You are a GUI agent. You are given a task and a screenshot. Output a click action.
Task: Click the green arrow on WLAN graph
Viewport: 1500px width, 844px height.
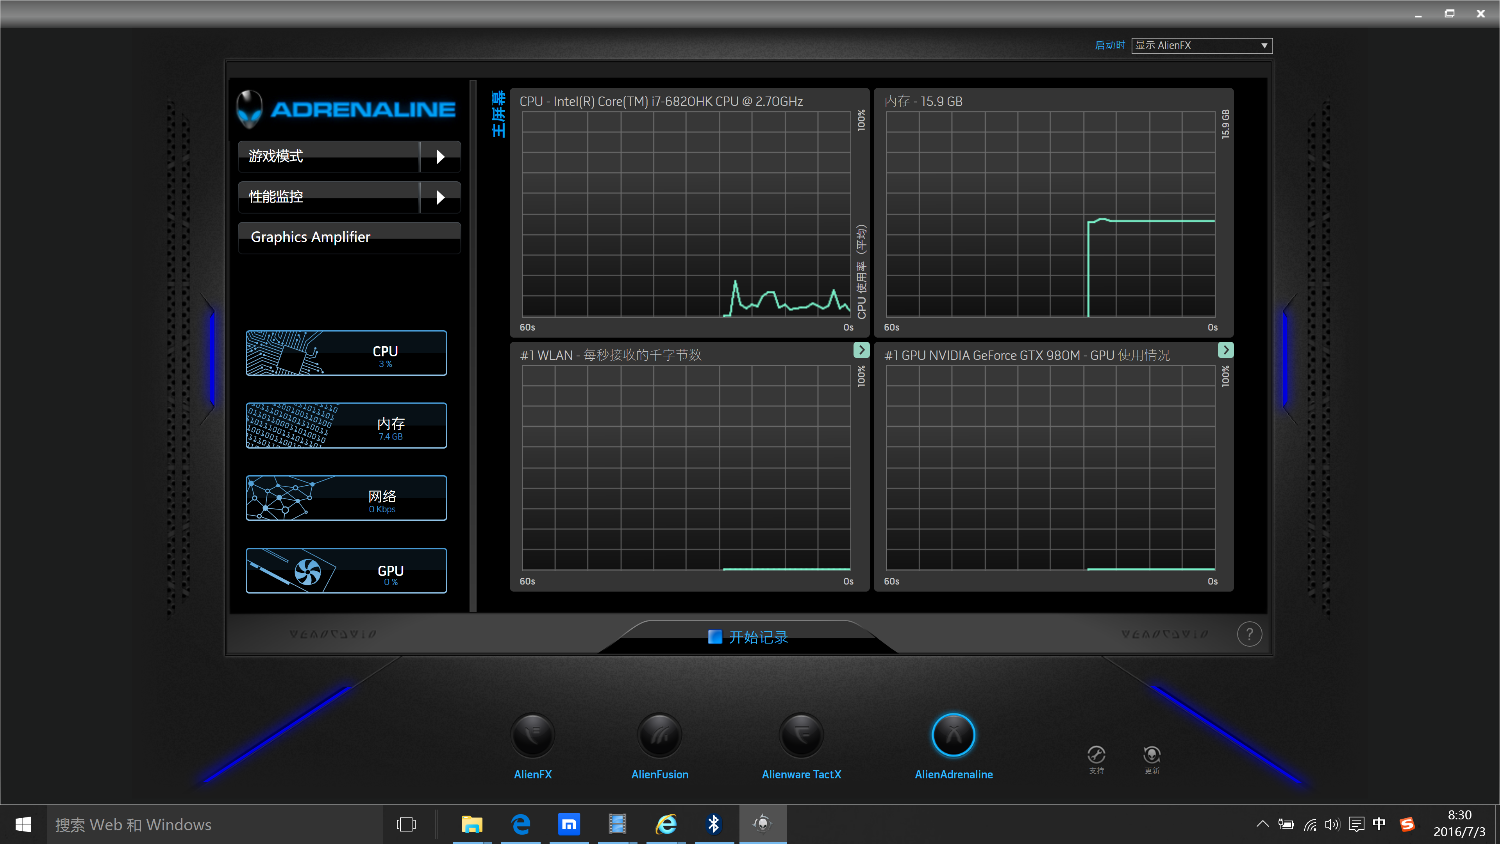tap(861, 350)
